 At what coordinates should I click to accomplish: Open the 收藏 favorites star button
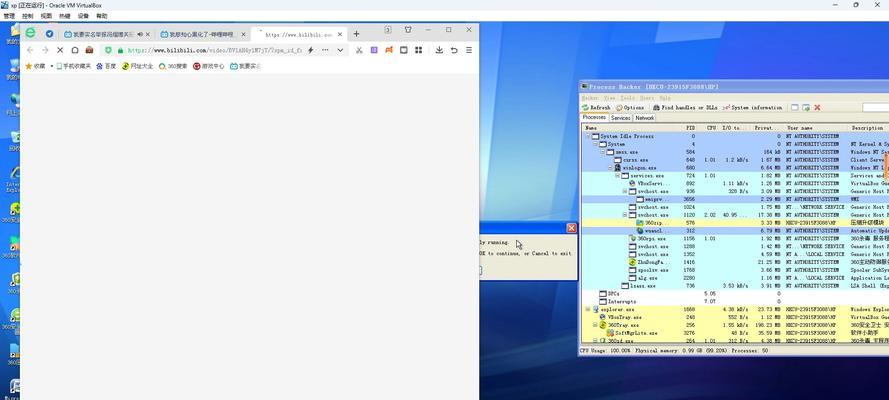[x=35, y=66]
